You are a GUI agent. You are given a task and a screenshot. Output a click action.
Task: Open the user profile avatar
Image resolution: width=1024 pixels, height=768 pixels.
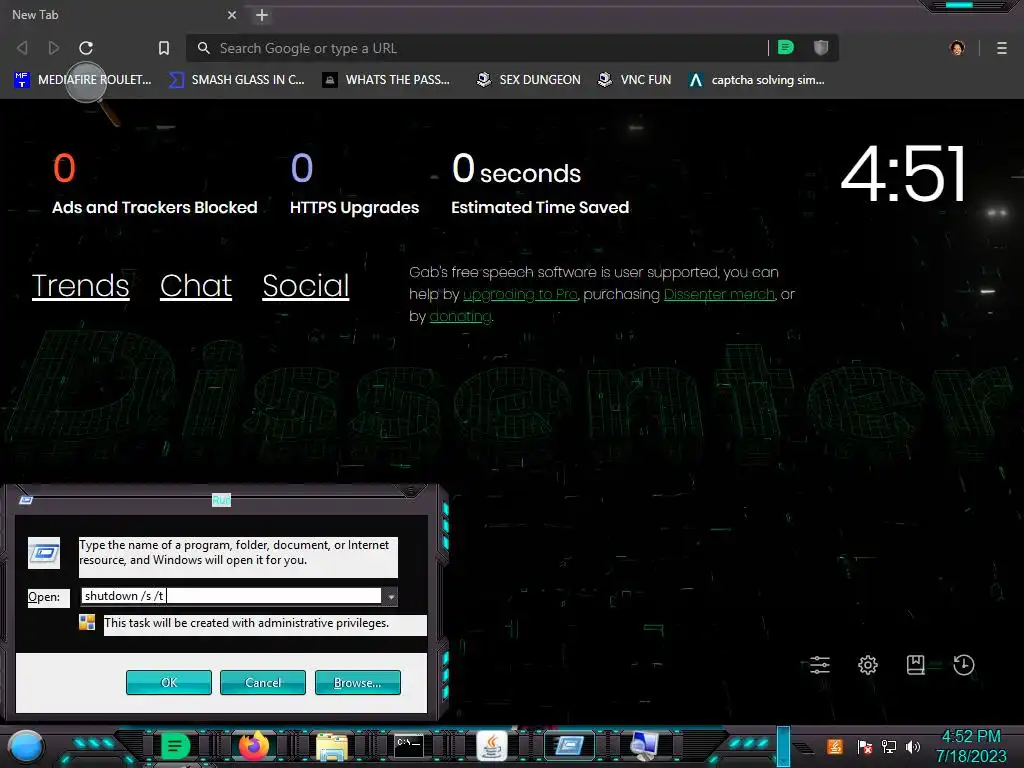pyautogui.click(x=957, y=48)
